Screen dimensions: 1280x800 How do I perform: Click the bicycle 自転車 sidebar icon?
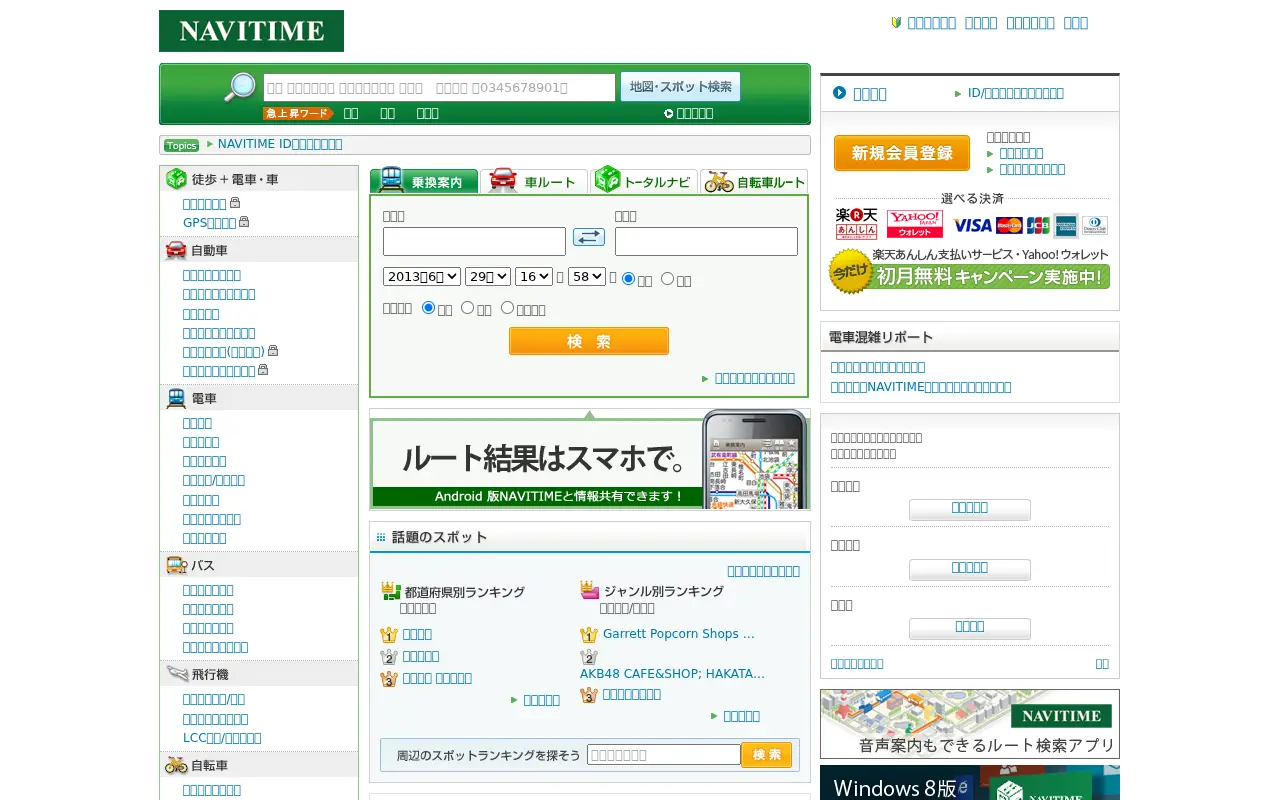click(x=176, y=765)
